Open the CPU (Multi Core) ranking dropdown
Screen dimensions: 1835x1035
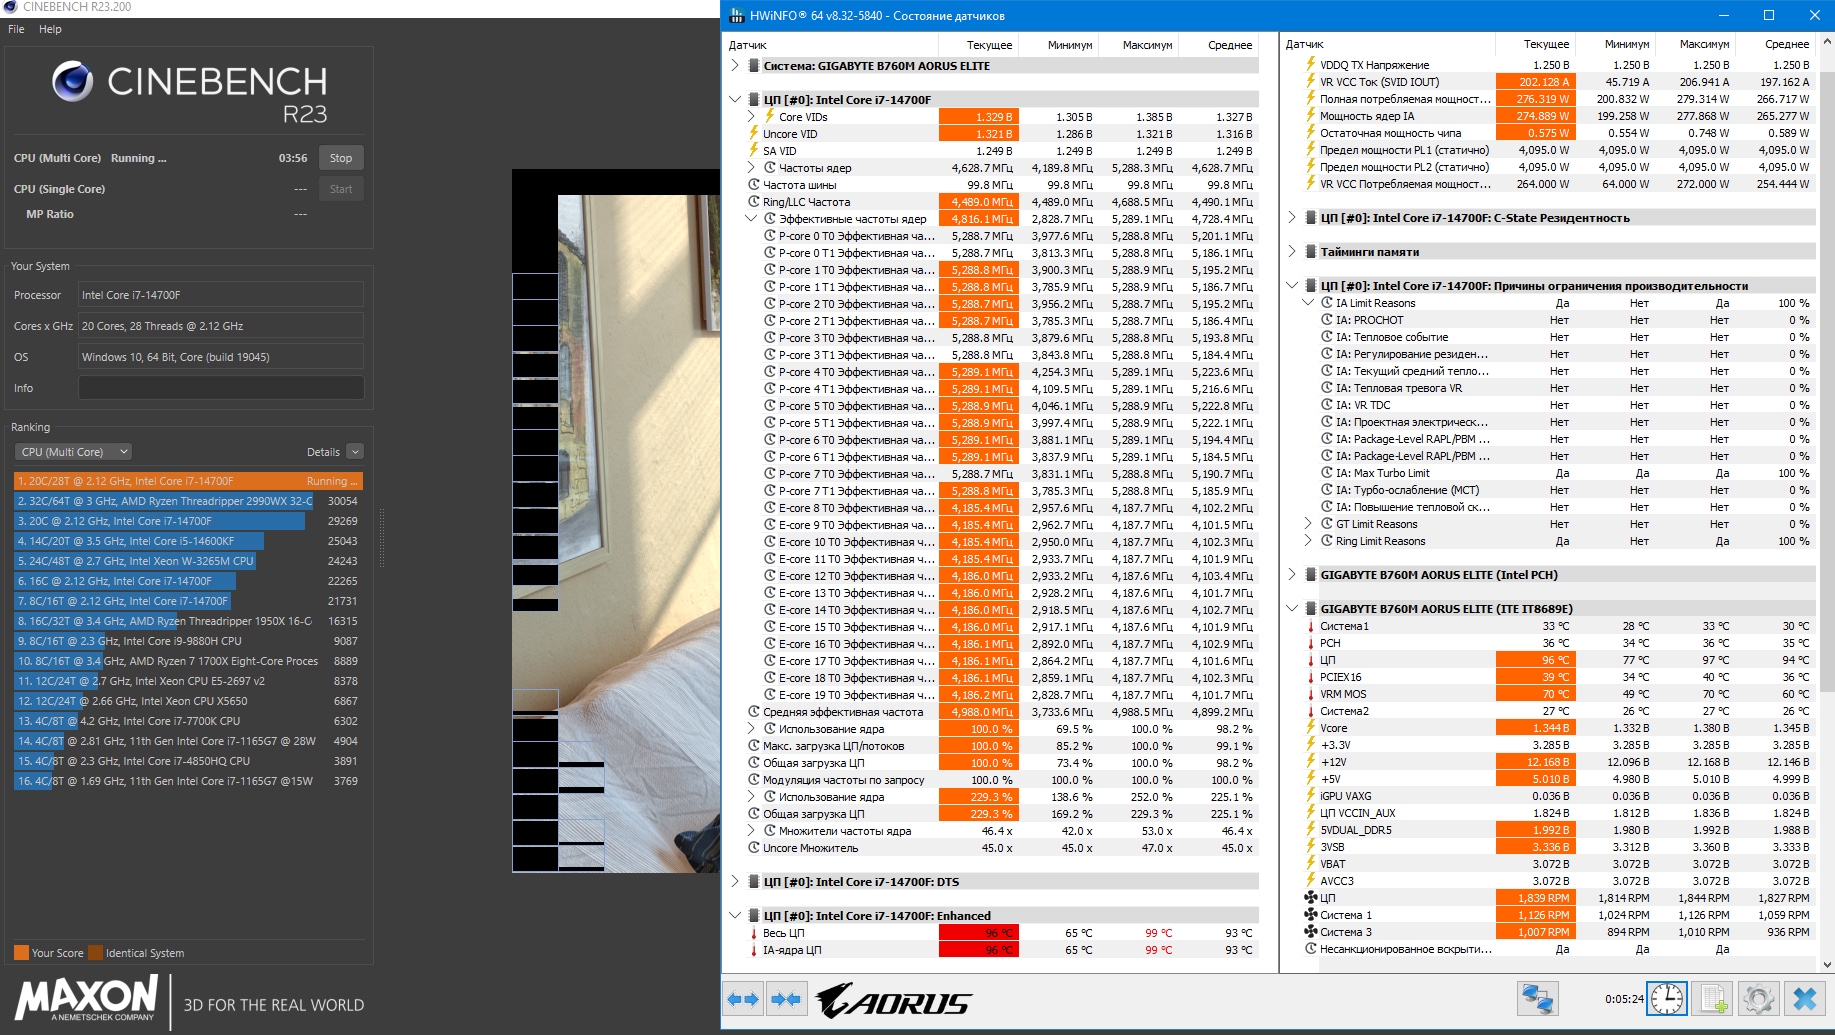pos(73,452)
